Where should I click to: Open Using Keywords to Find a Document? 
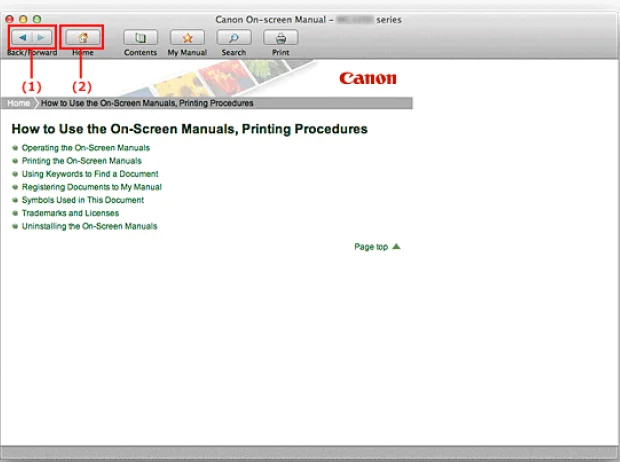tap(90, 174)
